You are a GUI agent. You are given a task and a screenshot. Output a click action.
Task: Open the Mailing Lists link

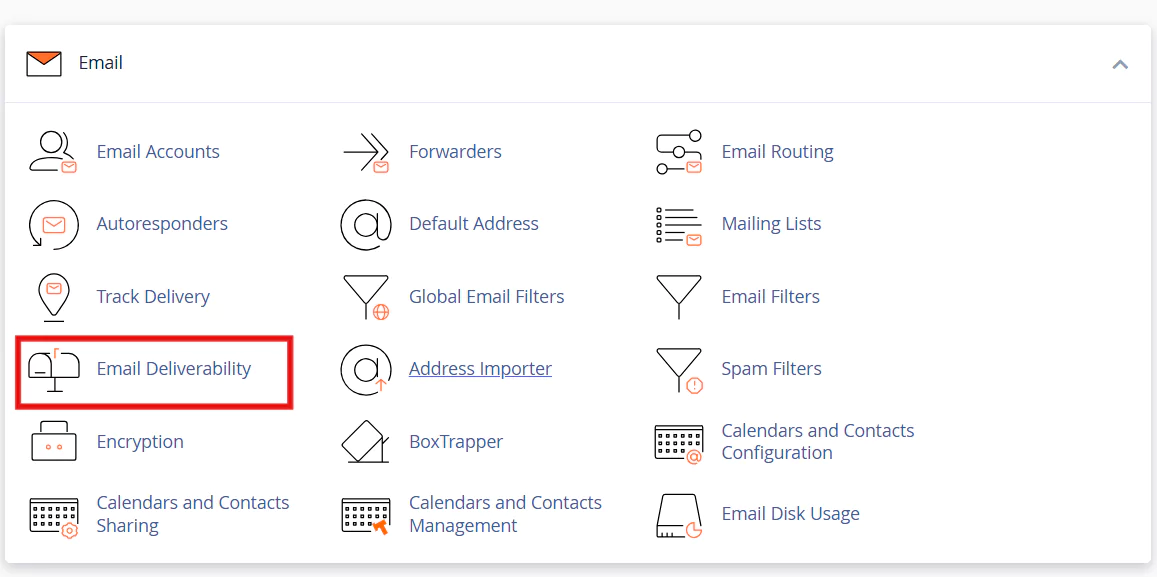pos(771,224)
